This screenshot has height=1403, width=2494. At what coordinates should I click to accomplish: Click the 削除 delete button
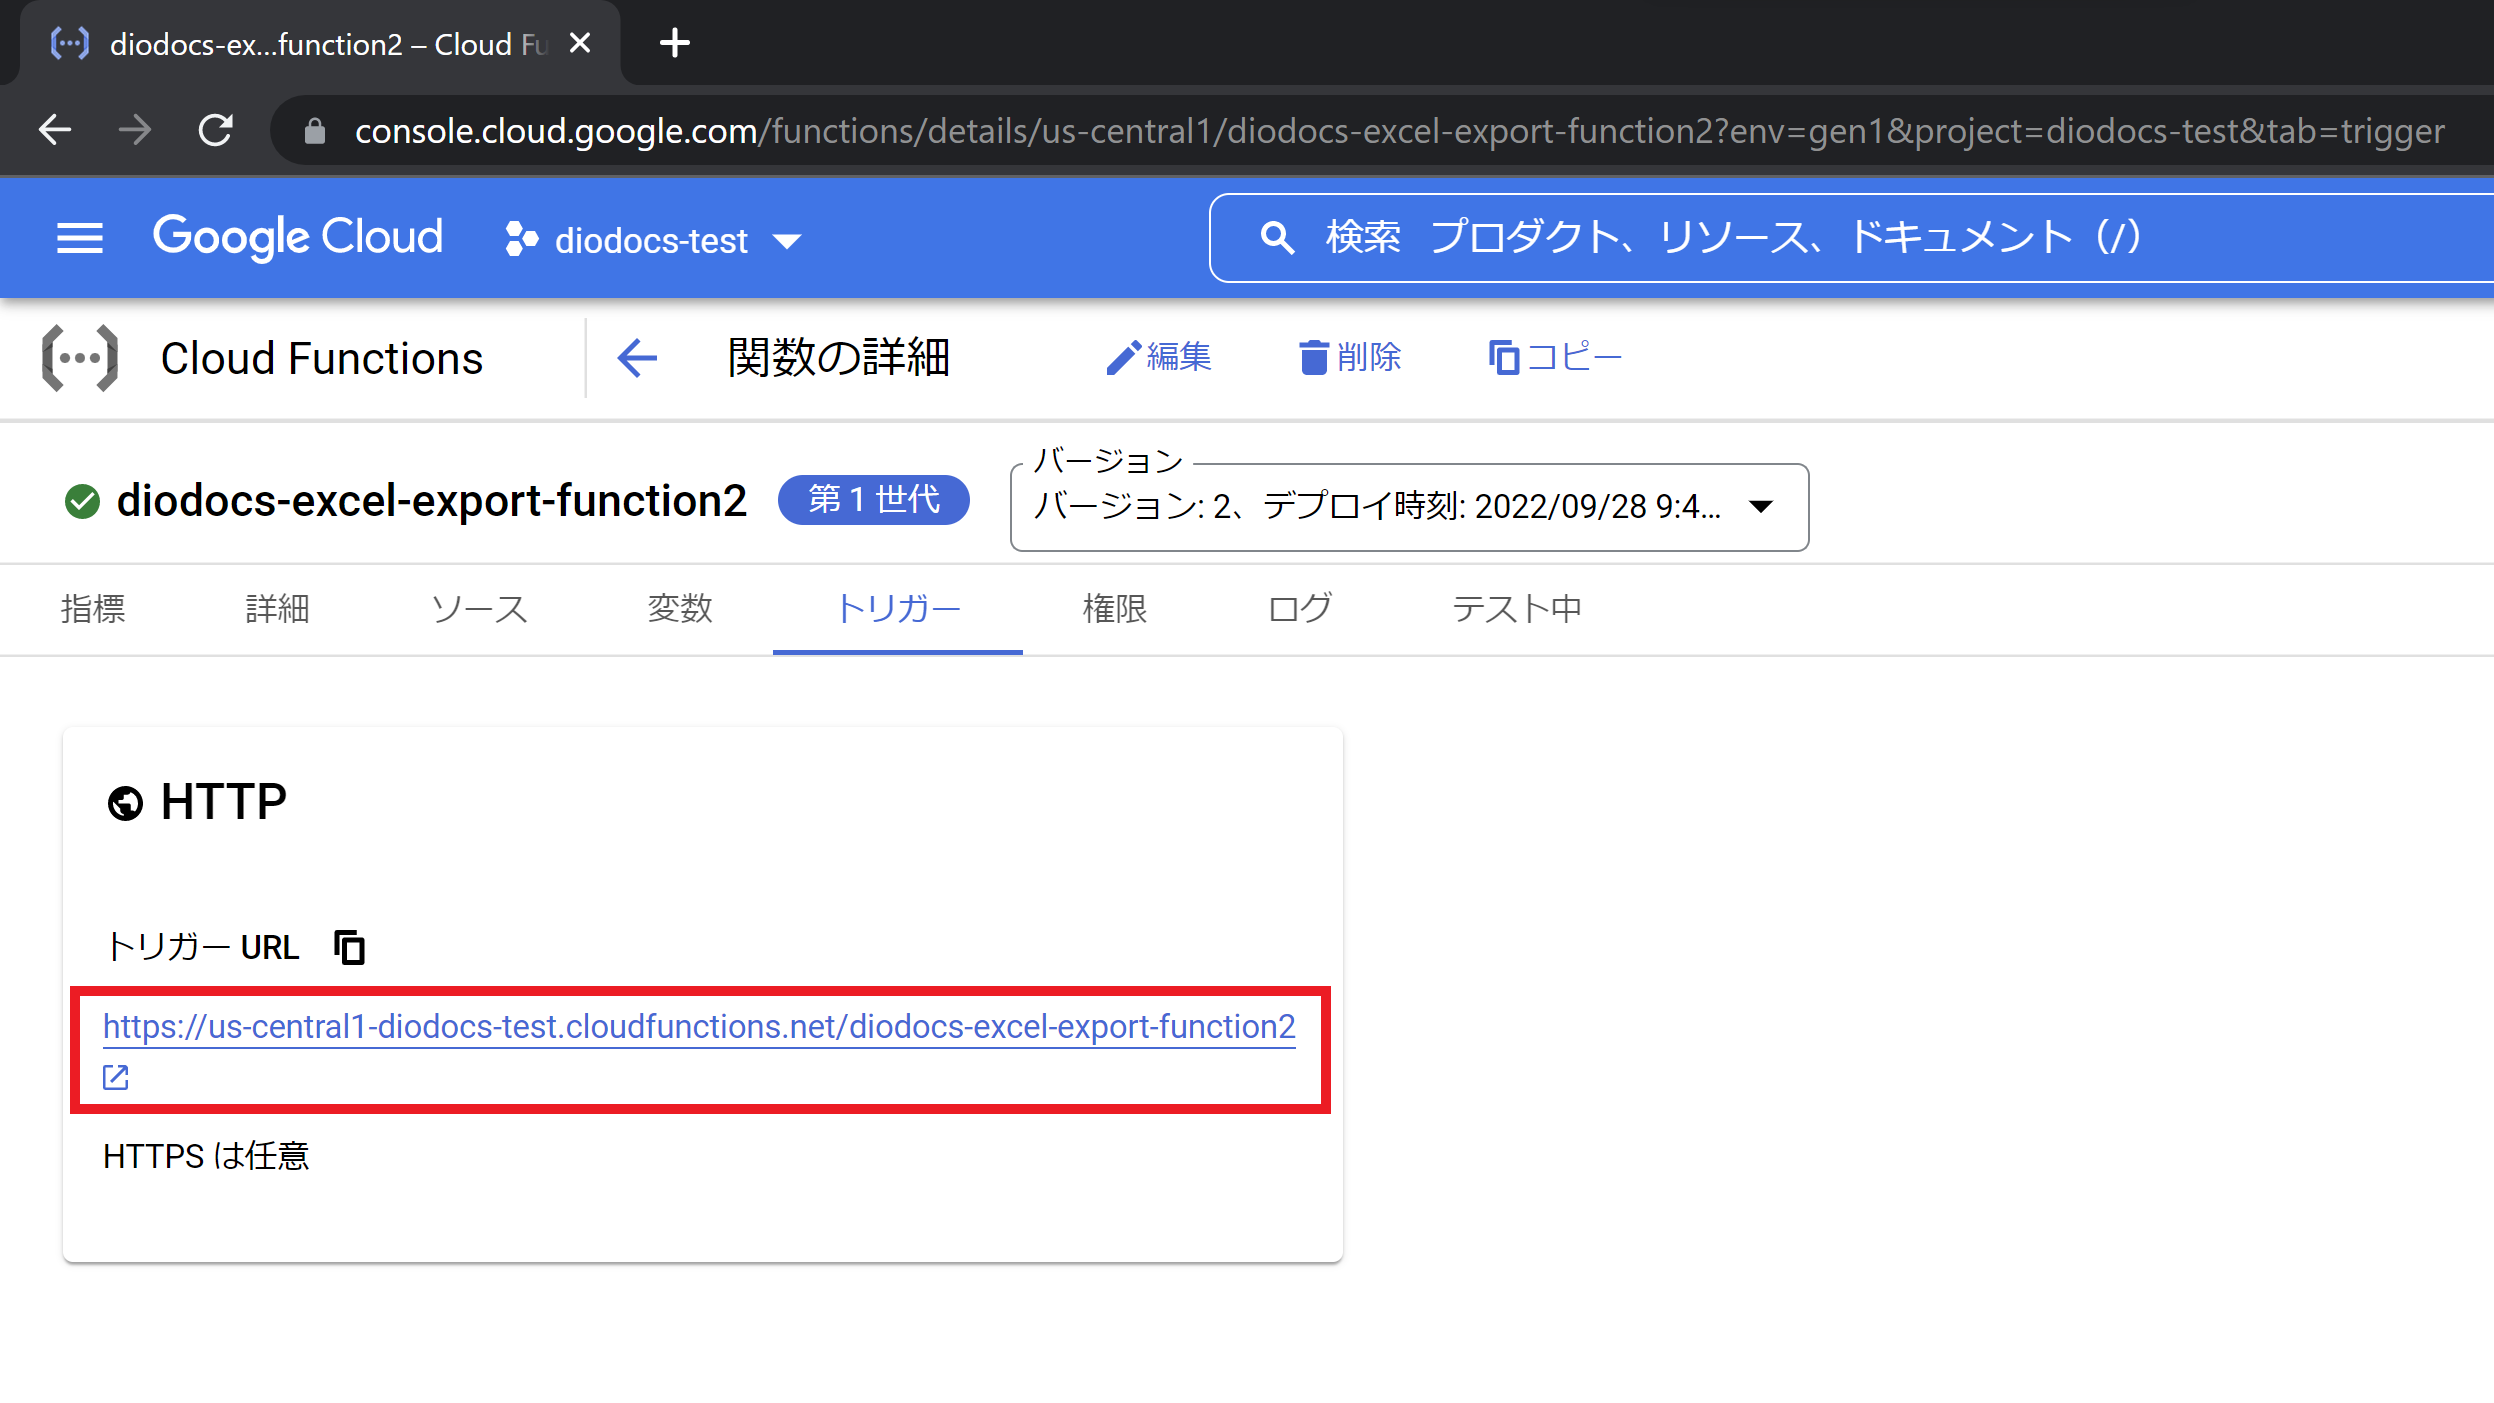pyautogui.click(x=1350, y=357)
